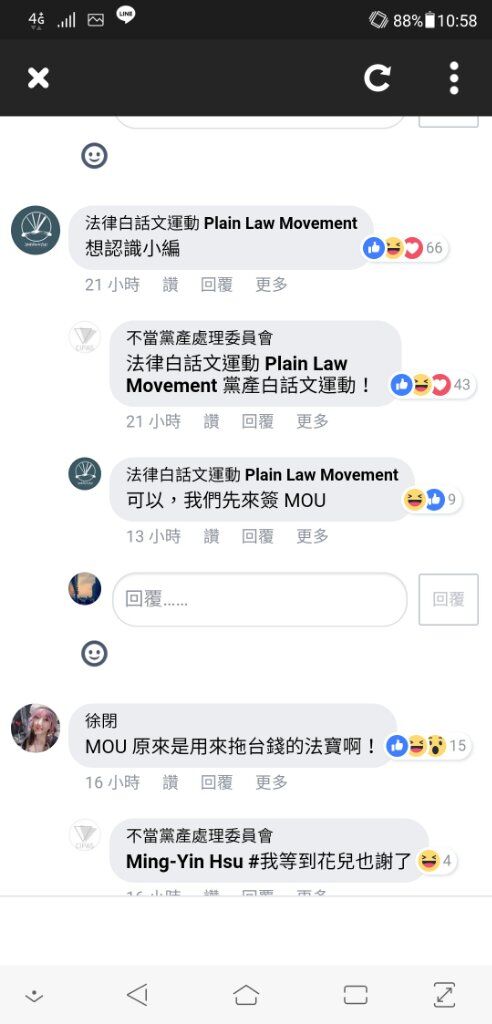This screenshot has height=1024, width=492.
Task: Tap the smiley emoji icon below the reply box
Action: 94,653
